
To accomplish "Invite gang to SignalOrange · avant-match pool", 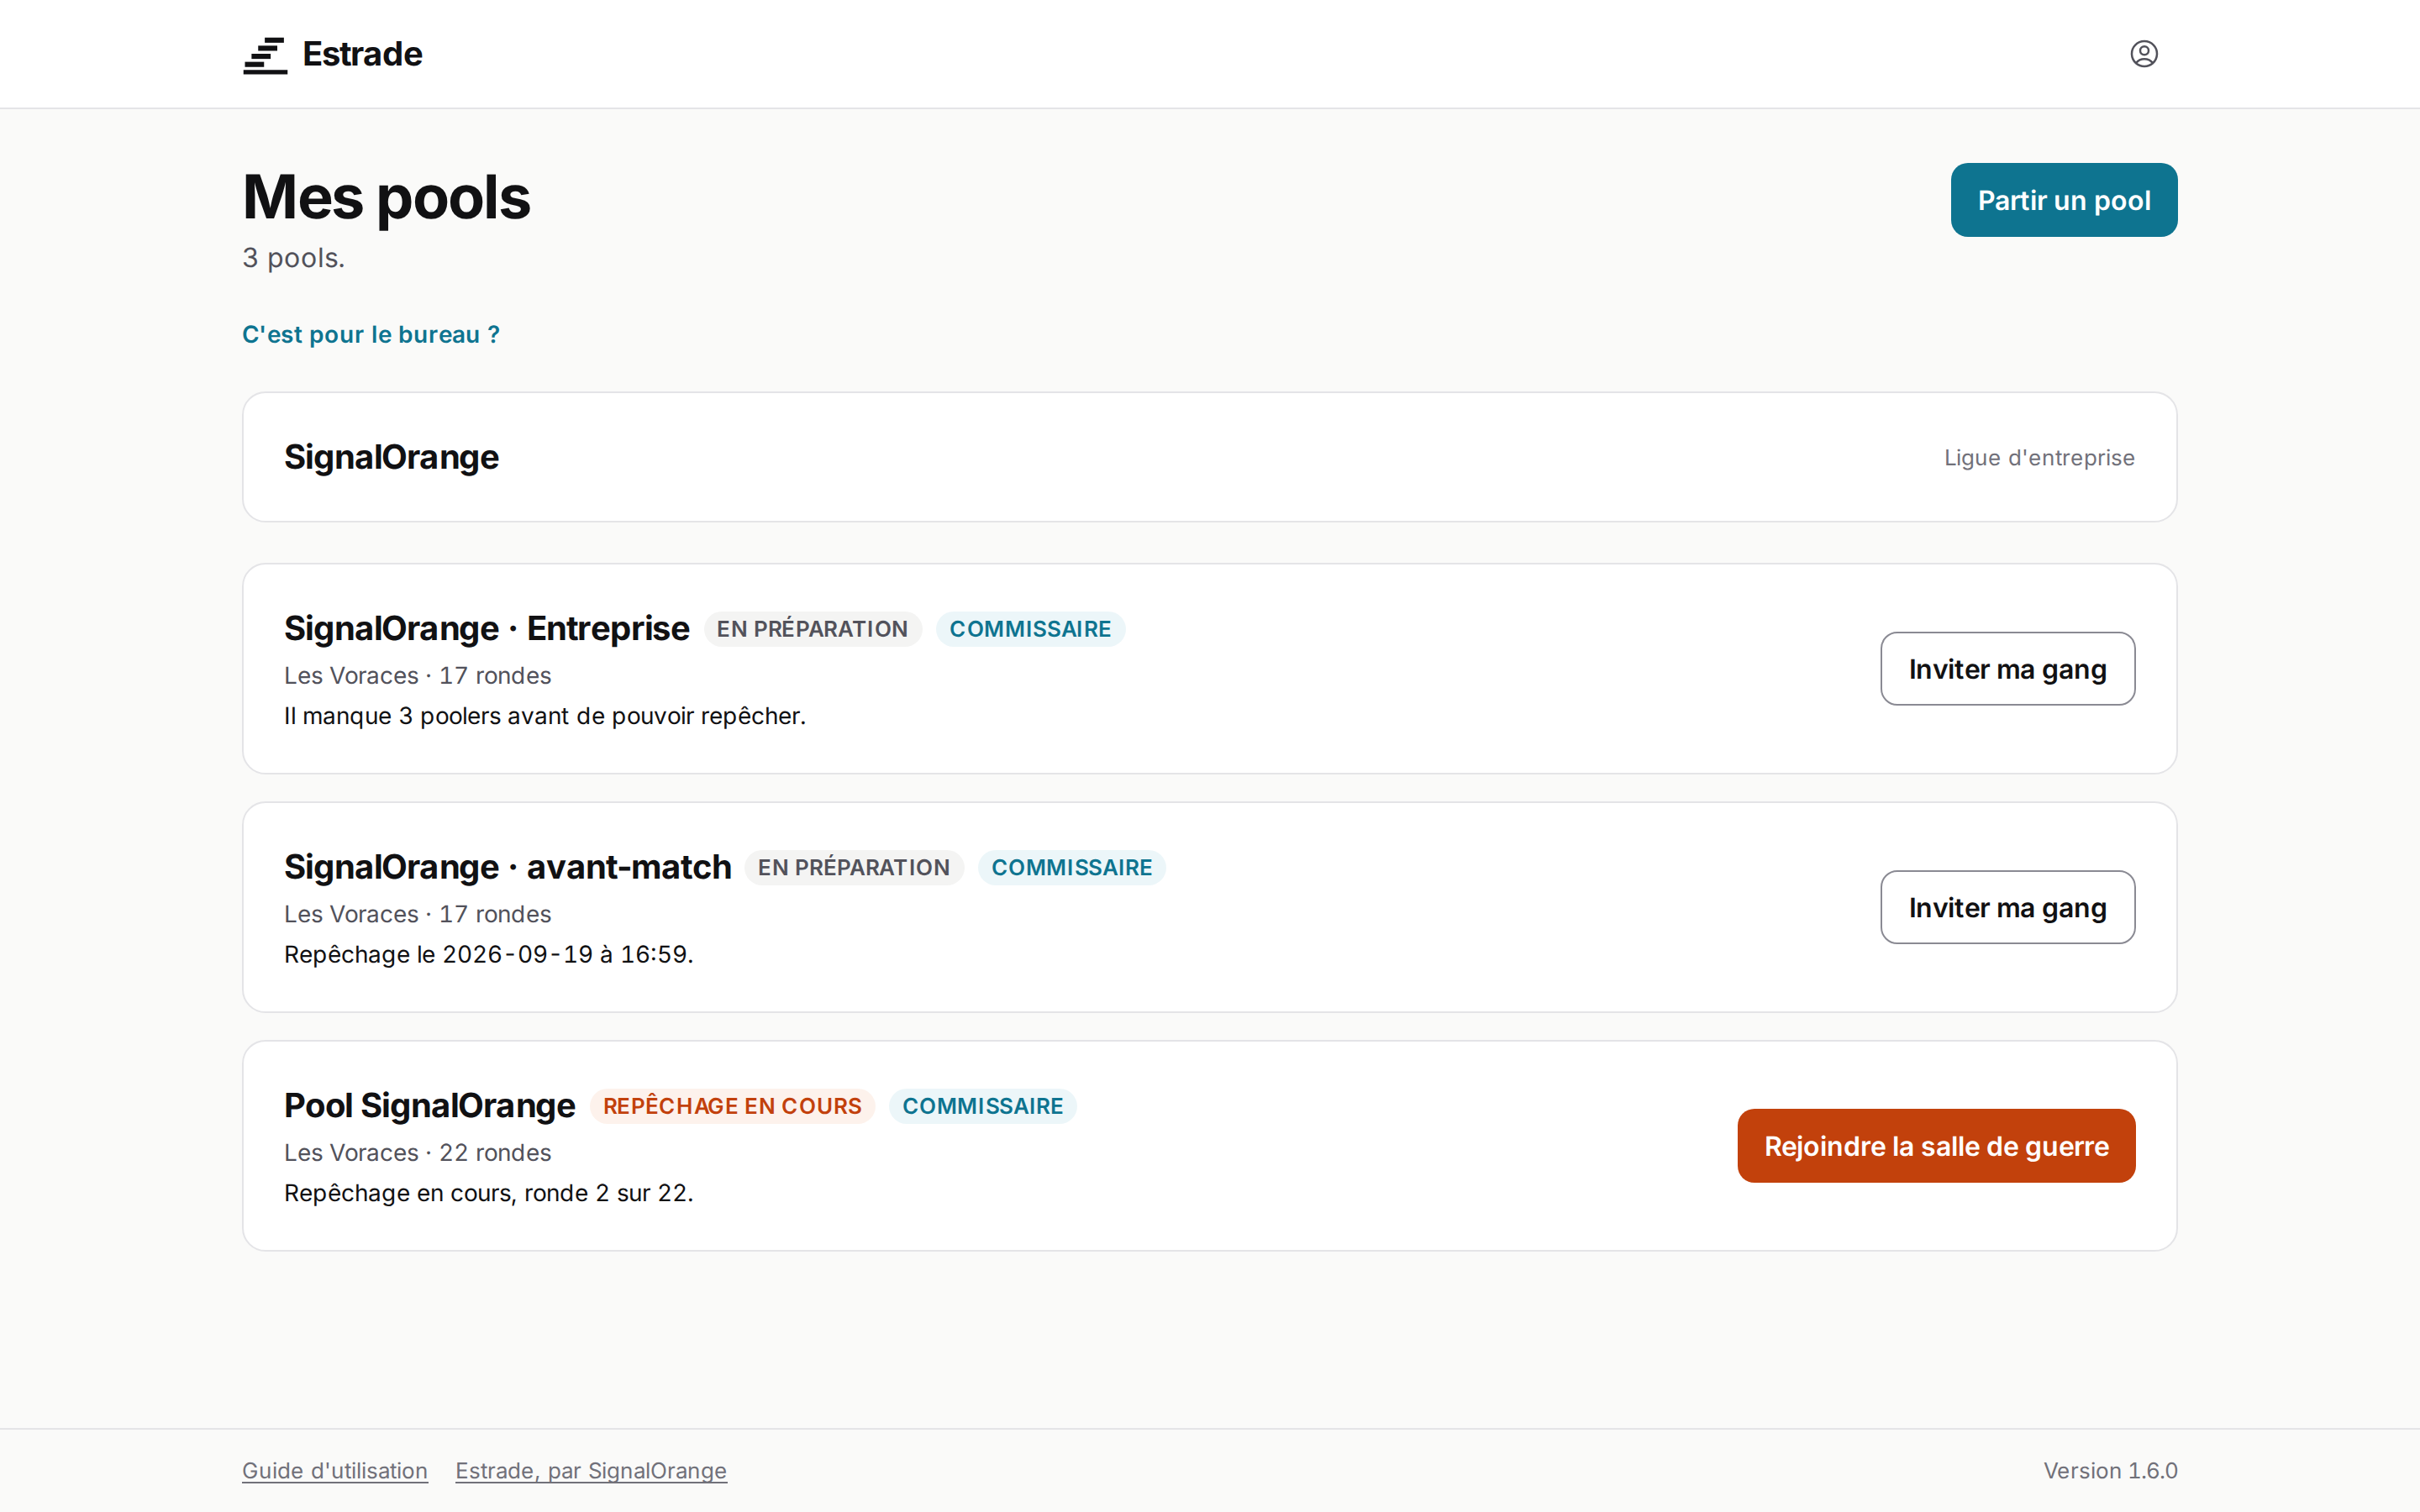I will click(x=2007, y=907).
